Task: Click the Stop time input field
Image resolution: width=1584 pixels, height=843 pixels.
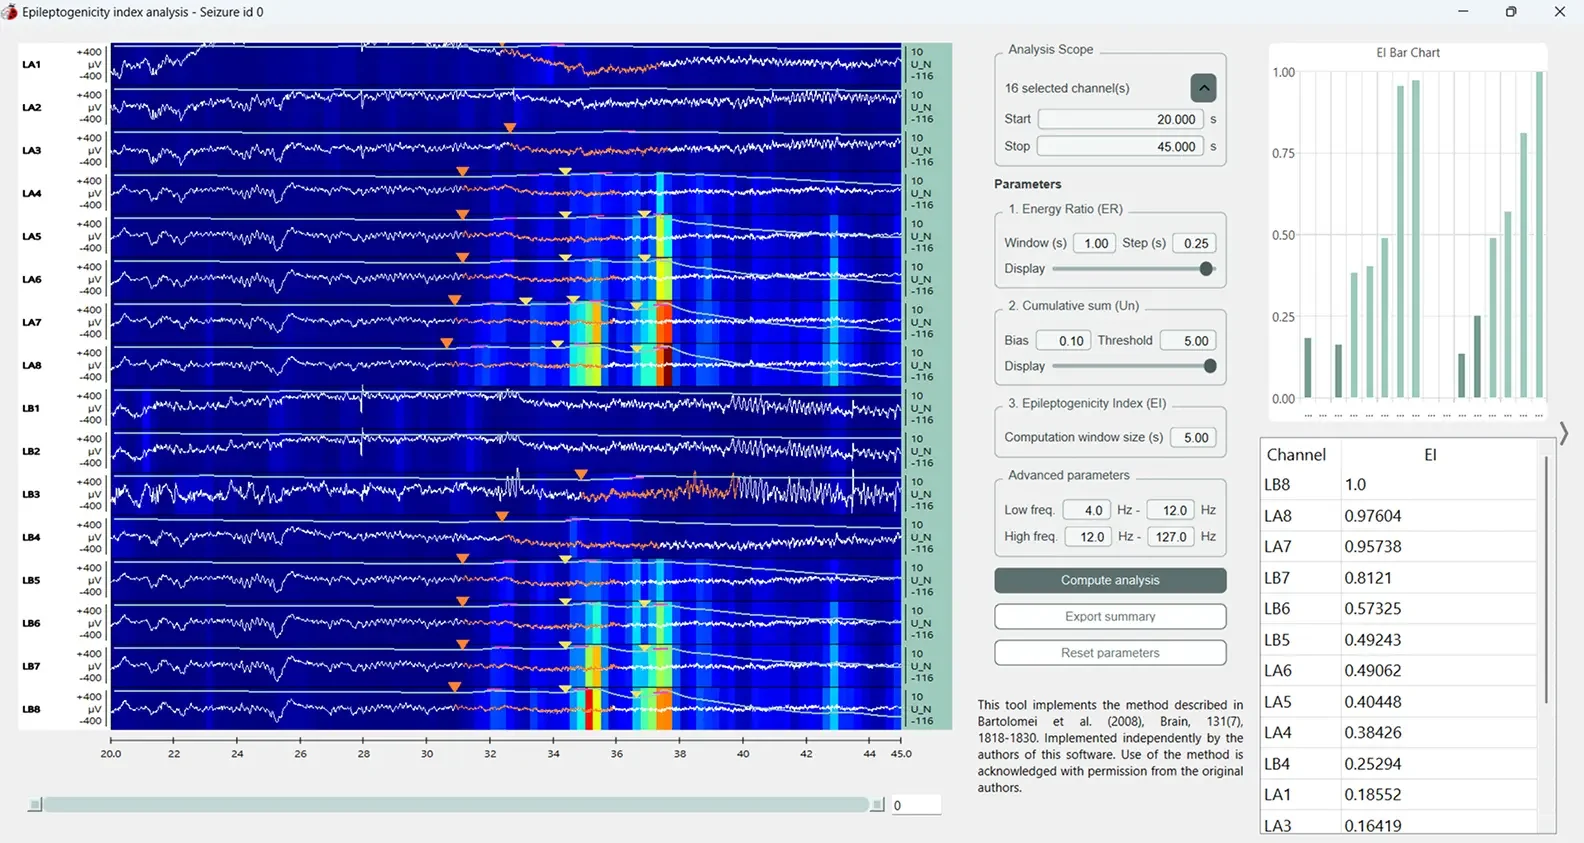Action: (x=1121, y=146)
